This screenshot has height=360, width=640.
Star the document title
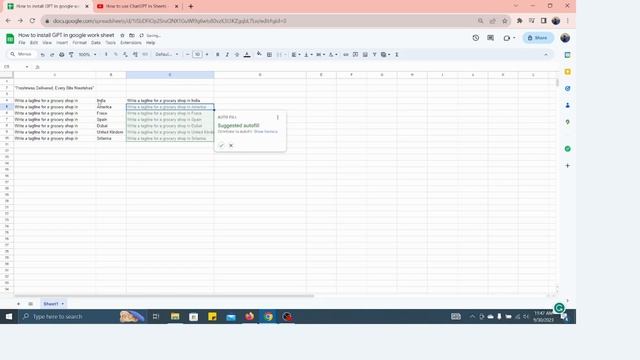click(122, 36)
